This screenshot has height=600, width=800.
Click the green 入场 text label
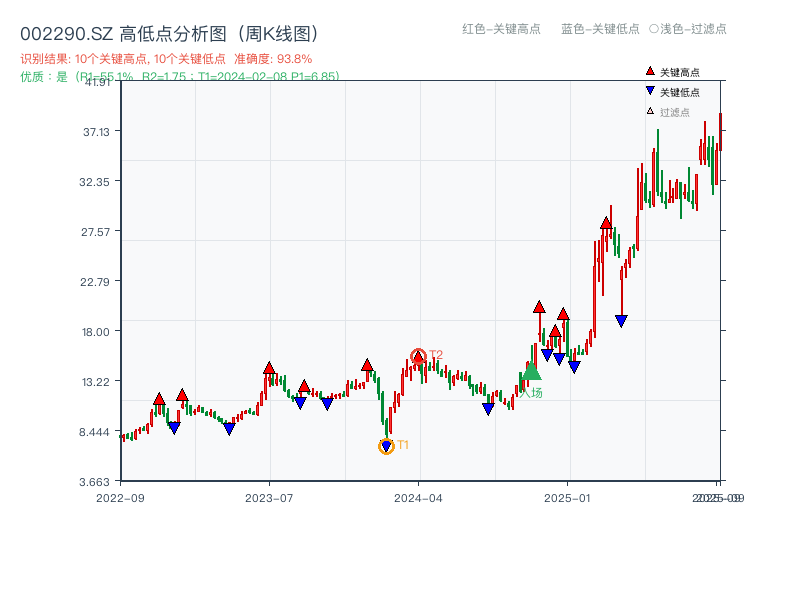click(531, 393)
